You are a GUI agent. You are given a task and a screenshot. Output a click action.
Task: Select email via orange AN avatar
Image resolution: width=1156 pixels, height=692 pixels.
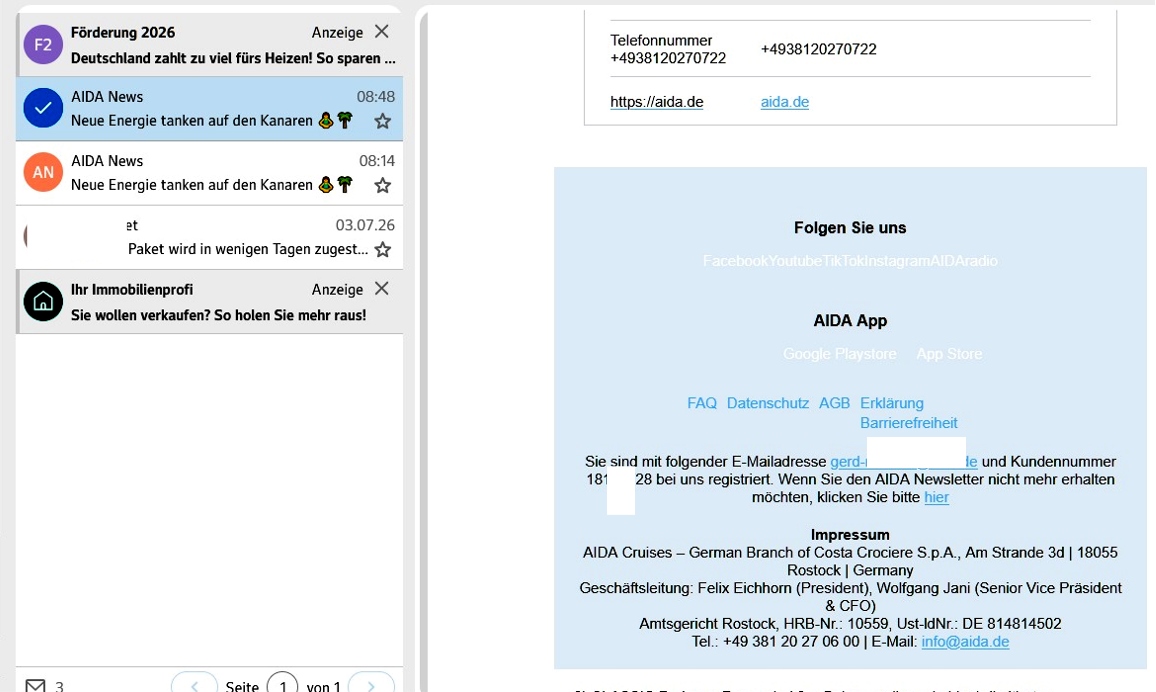[43, 172]
